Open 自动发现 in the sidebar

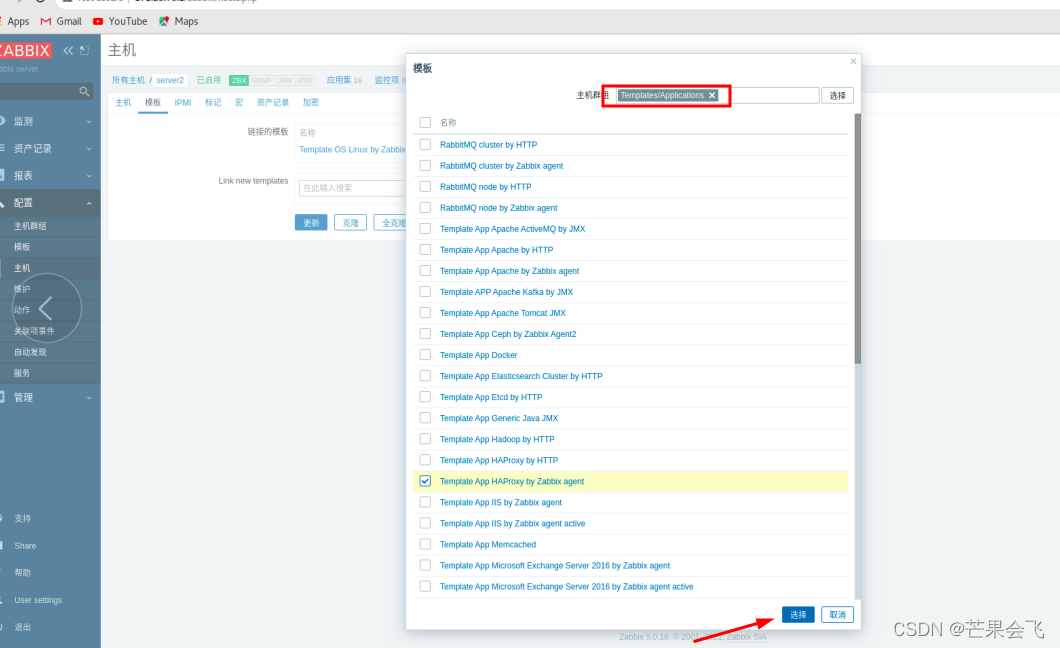pyautogui.click(x=30, y=352)
